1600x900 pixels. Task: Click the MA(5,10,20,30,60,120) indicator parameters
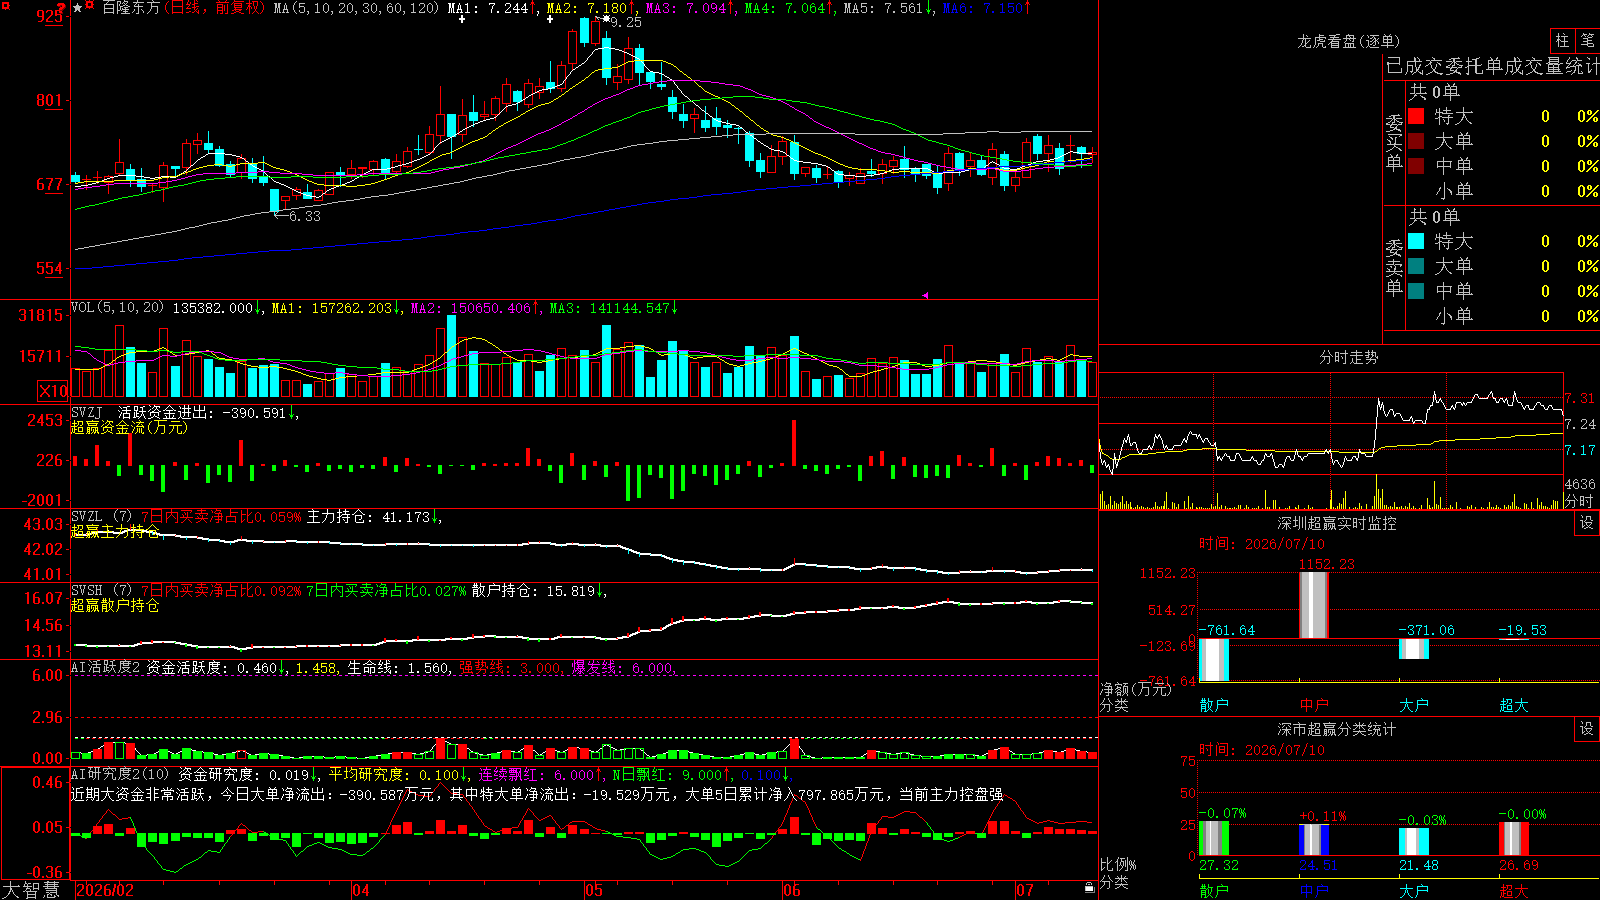356,8
